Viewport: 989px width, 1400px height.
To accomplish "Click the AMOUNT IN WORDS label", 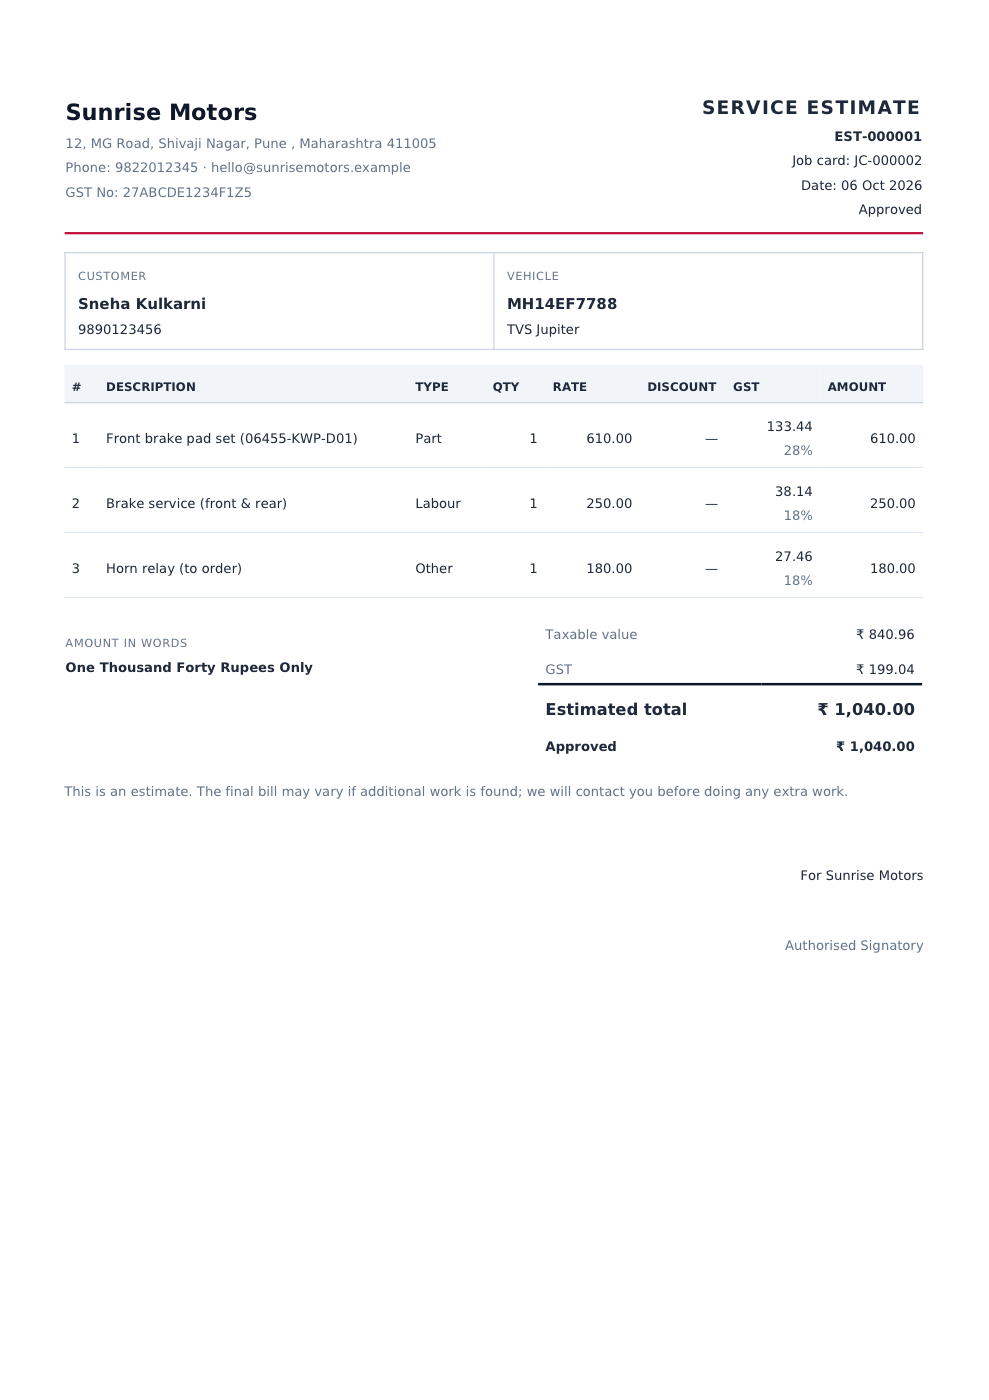I will pos(126,643).
